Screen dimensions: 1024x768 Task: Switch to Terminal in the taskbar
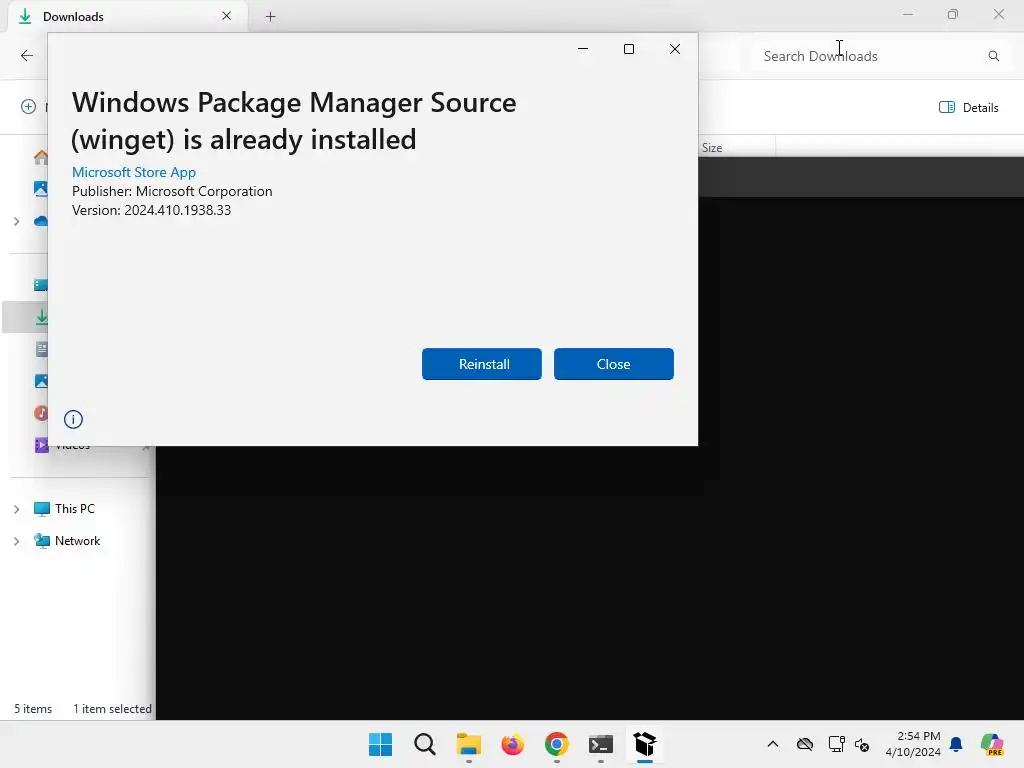pos(601,744)
